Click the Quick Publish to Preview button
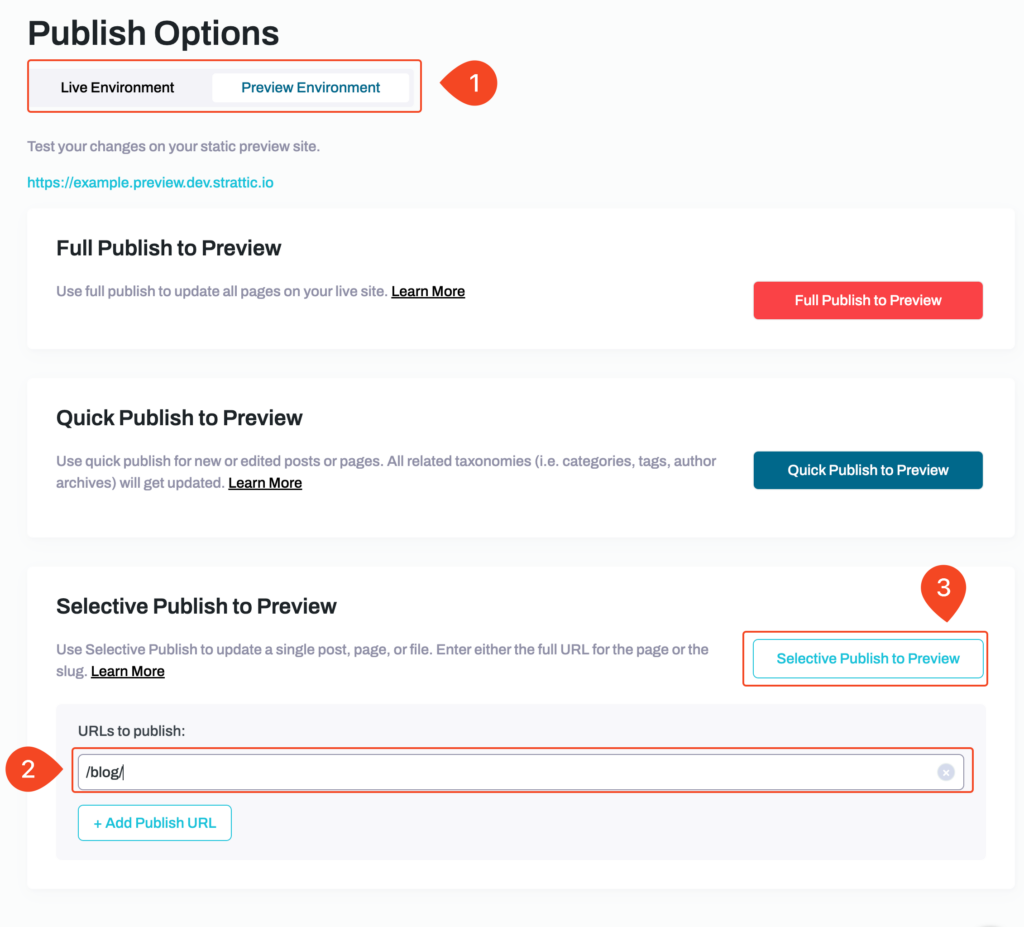The image size is (1024, 927). (x=868, y=470)
